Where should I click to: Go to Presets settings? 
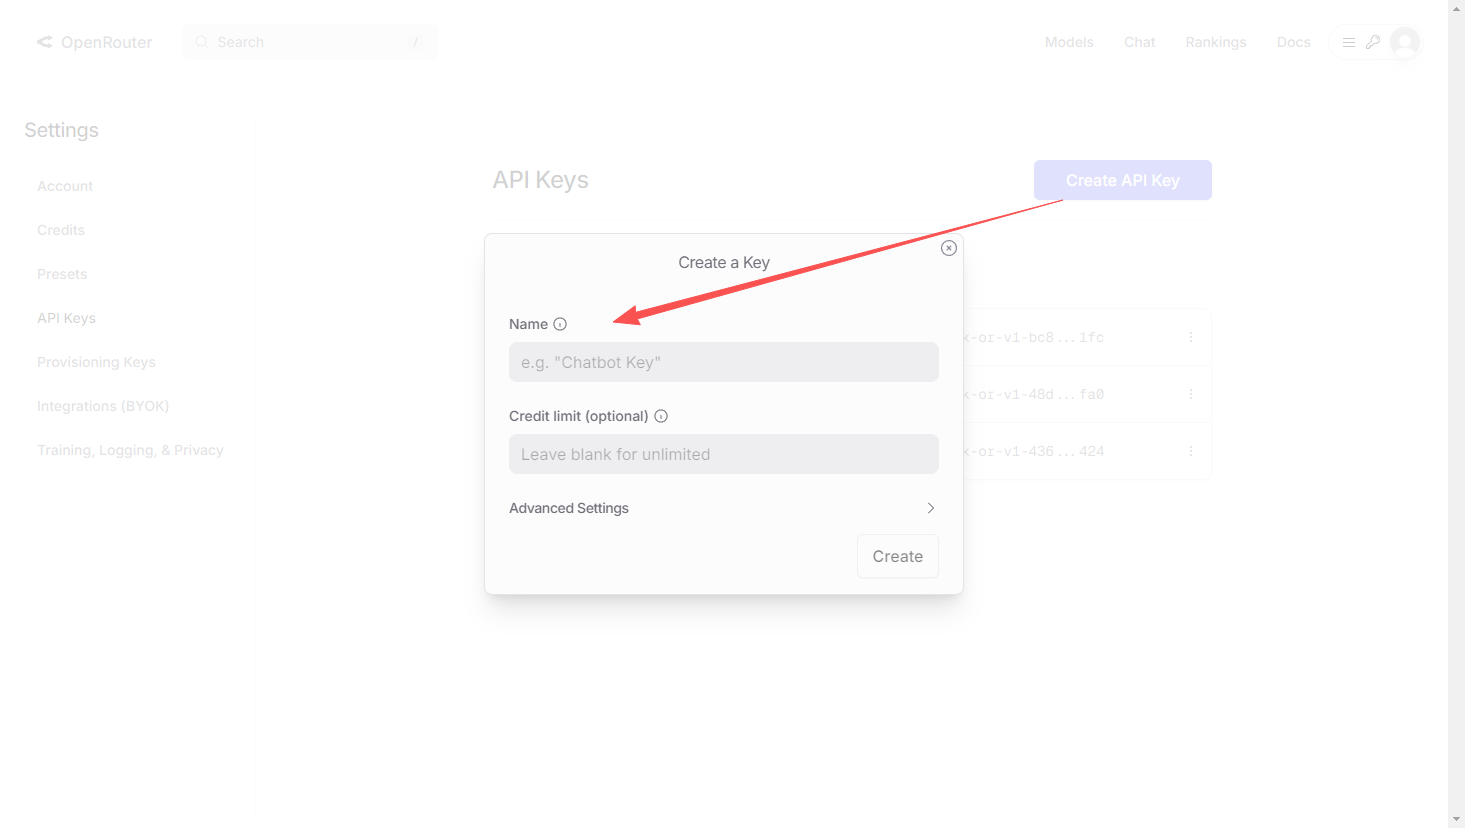[62, 274]
